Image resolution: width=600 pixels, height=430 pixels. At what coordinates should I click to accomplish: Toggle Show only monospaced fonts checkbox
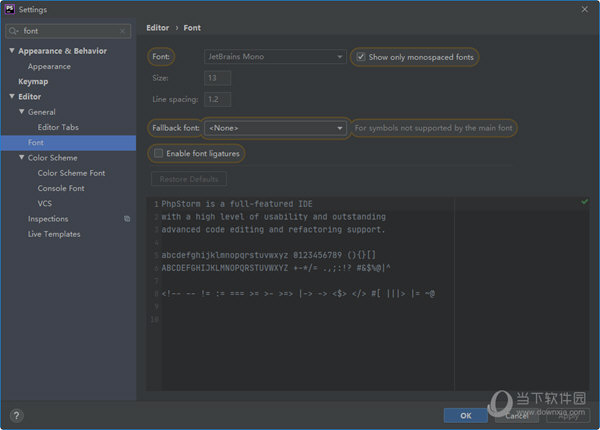(360, 57)
